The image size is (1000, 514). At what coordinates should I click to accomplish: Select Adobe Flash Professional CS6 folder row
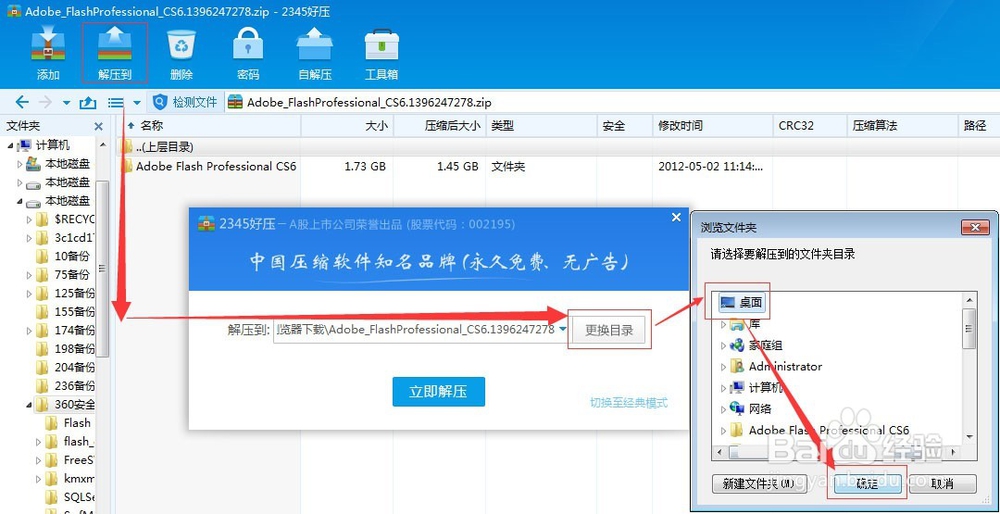pos(557,166)
